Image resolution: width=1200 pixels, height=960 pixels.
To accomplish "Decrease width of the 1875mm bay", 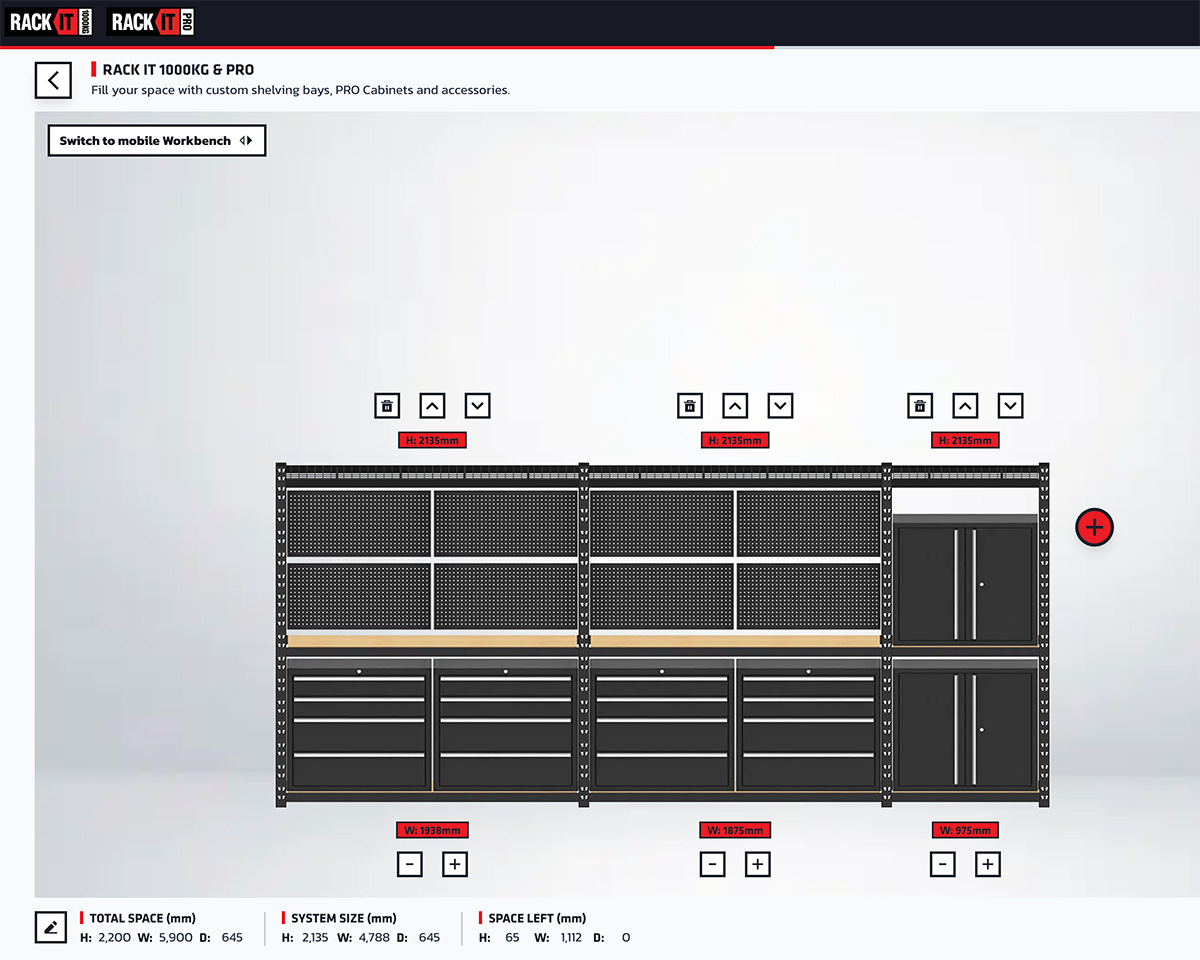I will tap(712, 864).
